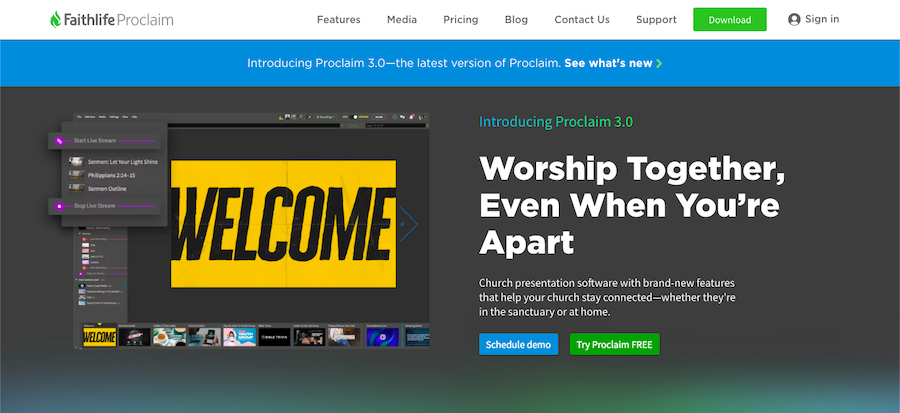Open the Contact Us page

(x=581, y=20)
